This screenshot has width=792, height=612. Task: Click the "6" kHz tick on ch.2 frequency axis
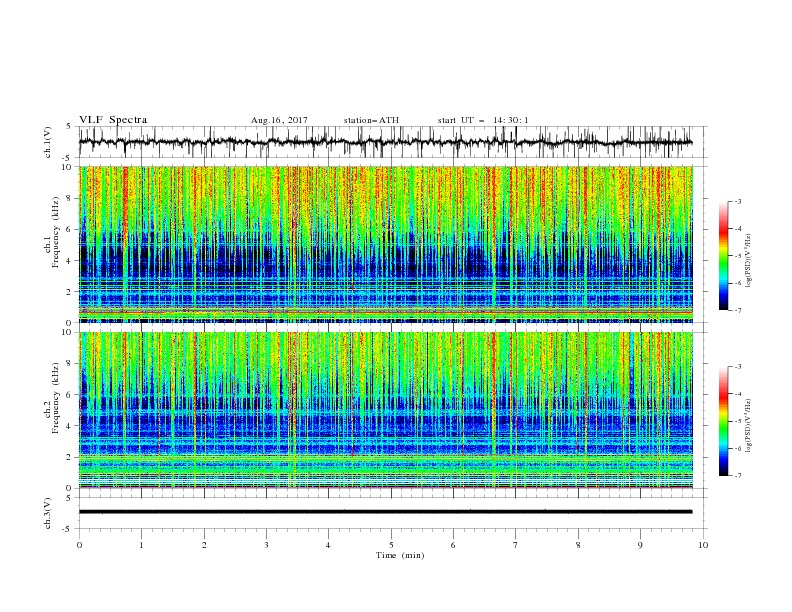pos(71,394)
